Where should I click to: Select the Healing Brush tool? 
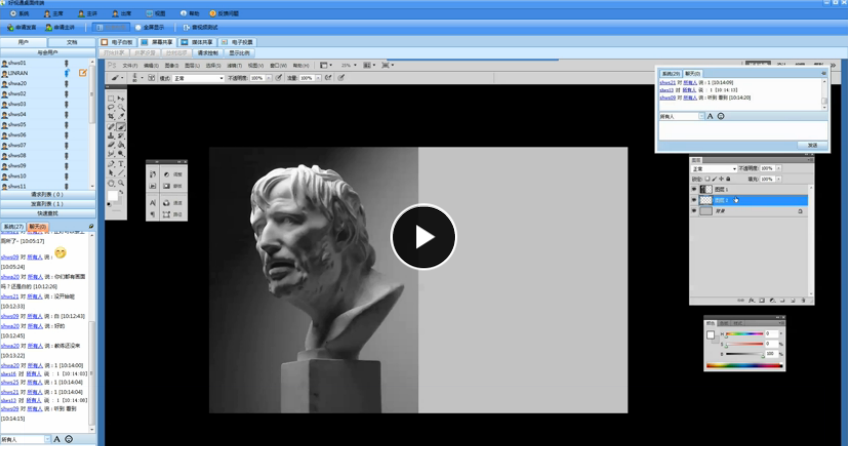(x=110, y=127)
